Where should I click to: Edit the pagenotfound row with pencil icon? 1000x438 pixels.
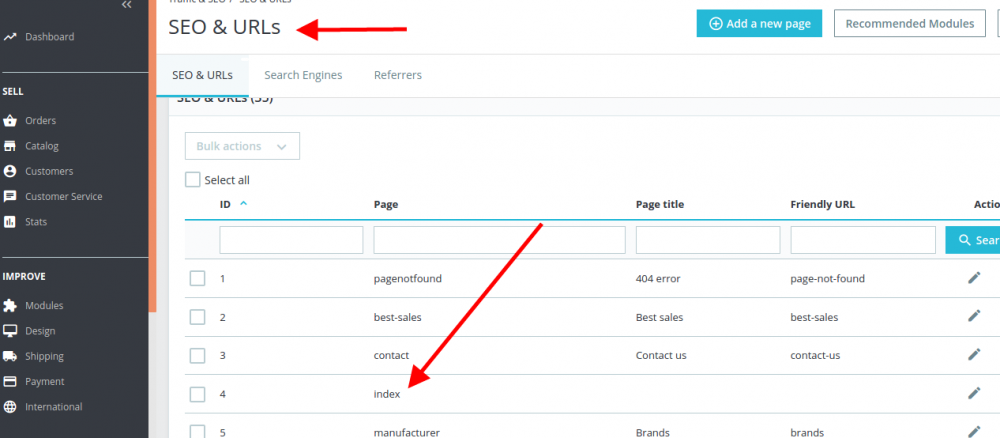pyautogui.click(x=974, y=278)
